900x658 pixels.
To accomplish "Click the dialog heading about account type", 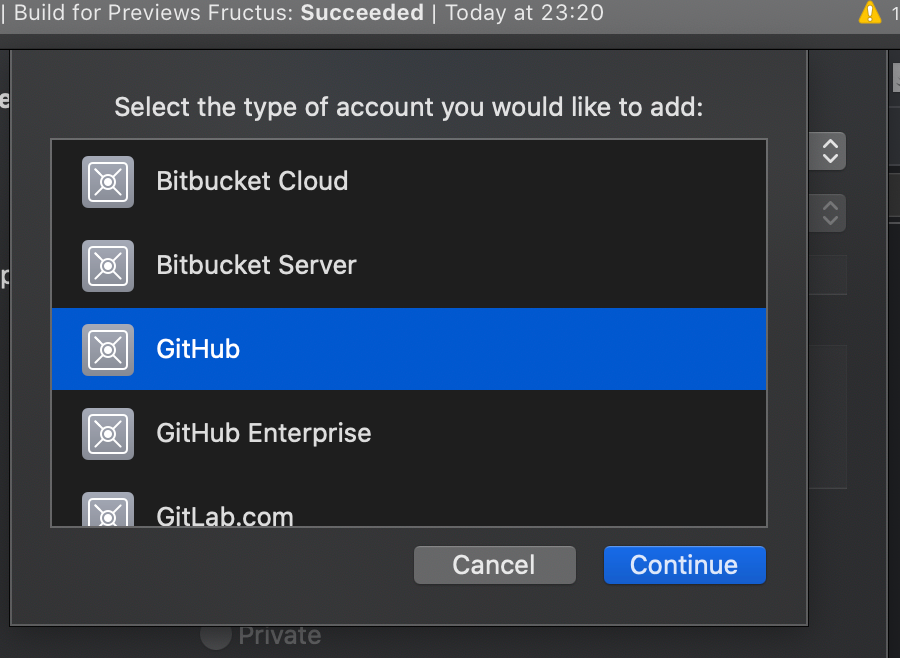I will [409, 107].
